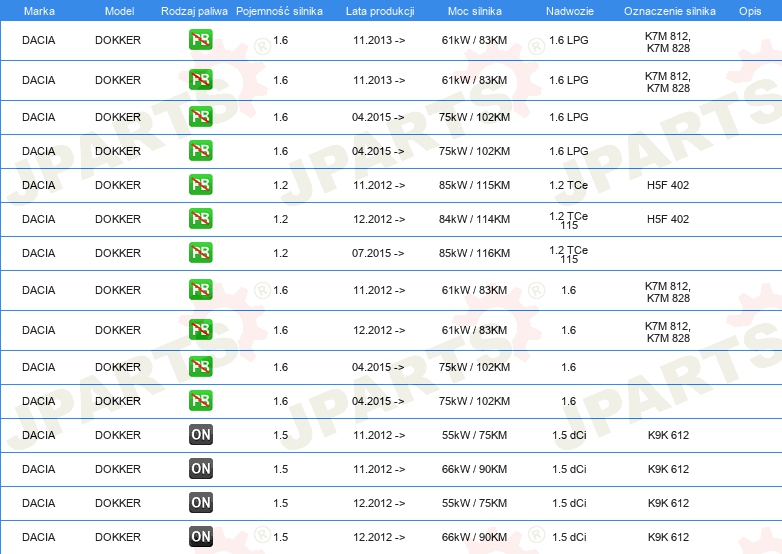Screen dimensions: 782x554
Task: Select K9K 612 engine code in last row
Action: (x=668, y=537)
